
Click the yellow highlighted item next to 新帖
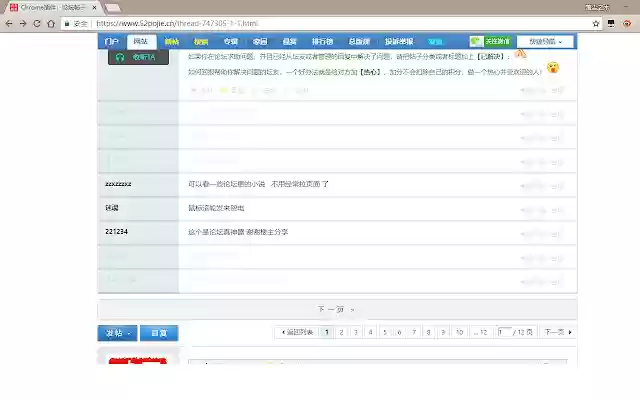pos(201,42)
